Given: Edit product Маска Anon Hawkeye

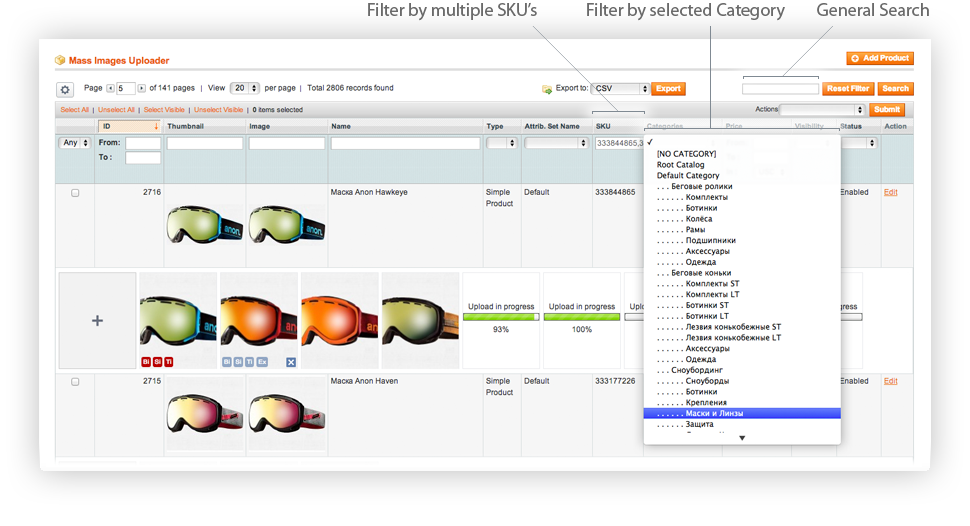Looking at the screenshot, I should [890, 192].
